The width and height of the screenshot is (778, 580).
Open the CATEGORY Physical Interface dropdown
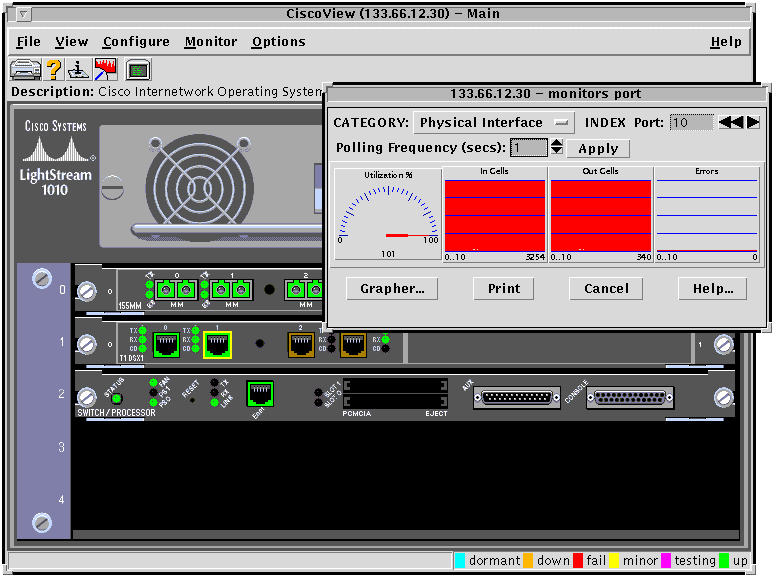494,123
